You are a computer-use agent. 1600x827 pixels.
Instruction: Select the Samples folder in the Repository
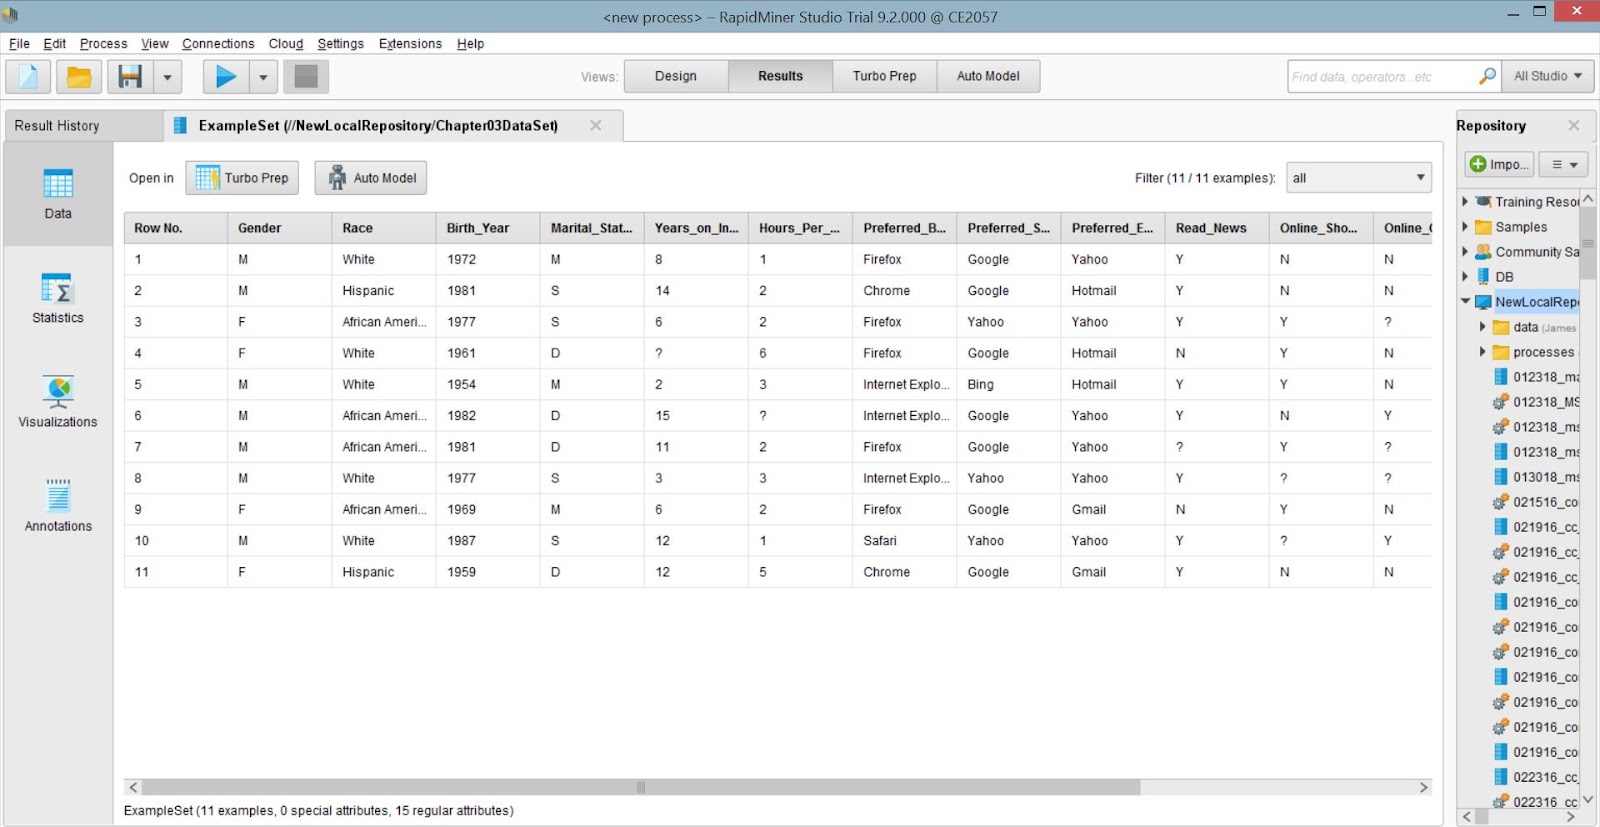point(1511,227)
